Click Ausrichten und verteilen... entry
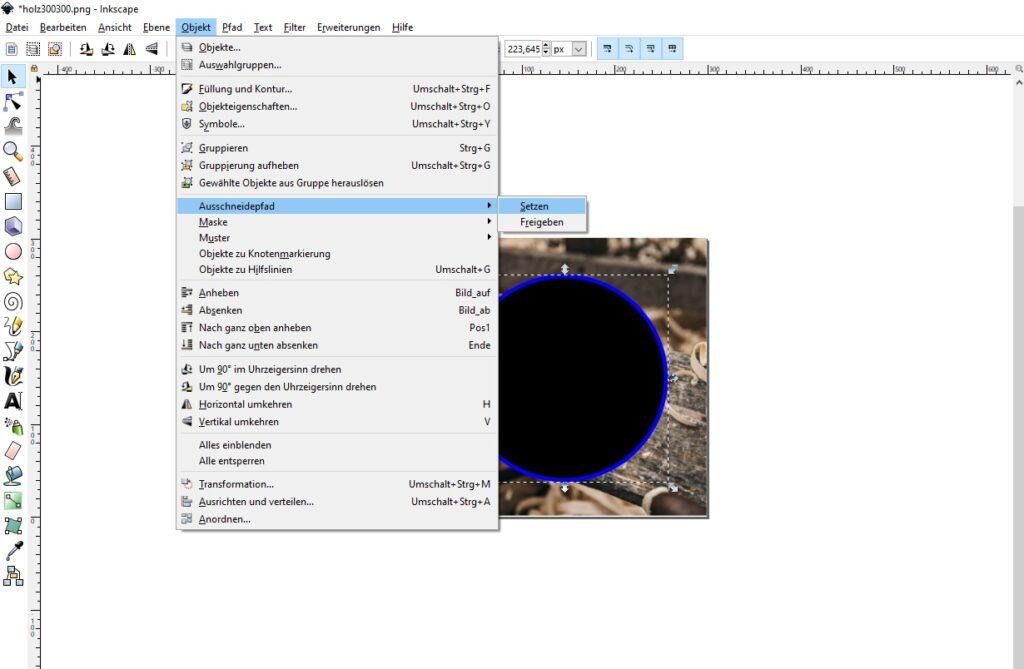The image size is (1024, 669). pyautogui.click(x=337, y=502)
